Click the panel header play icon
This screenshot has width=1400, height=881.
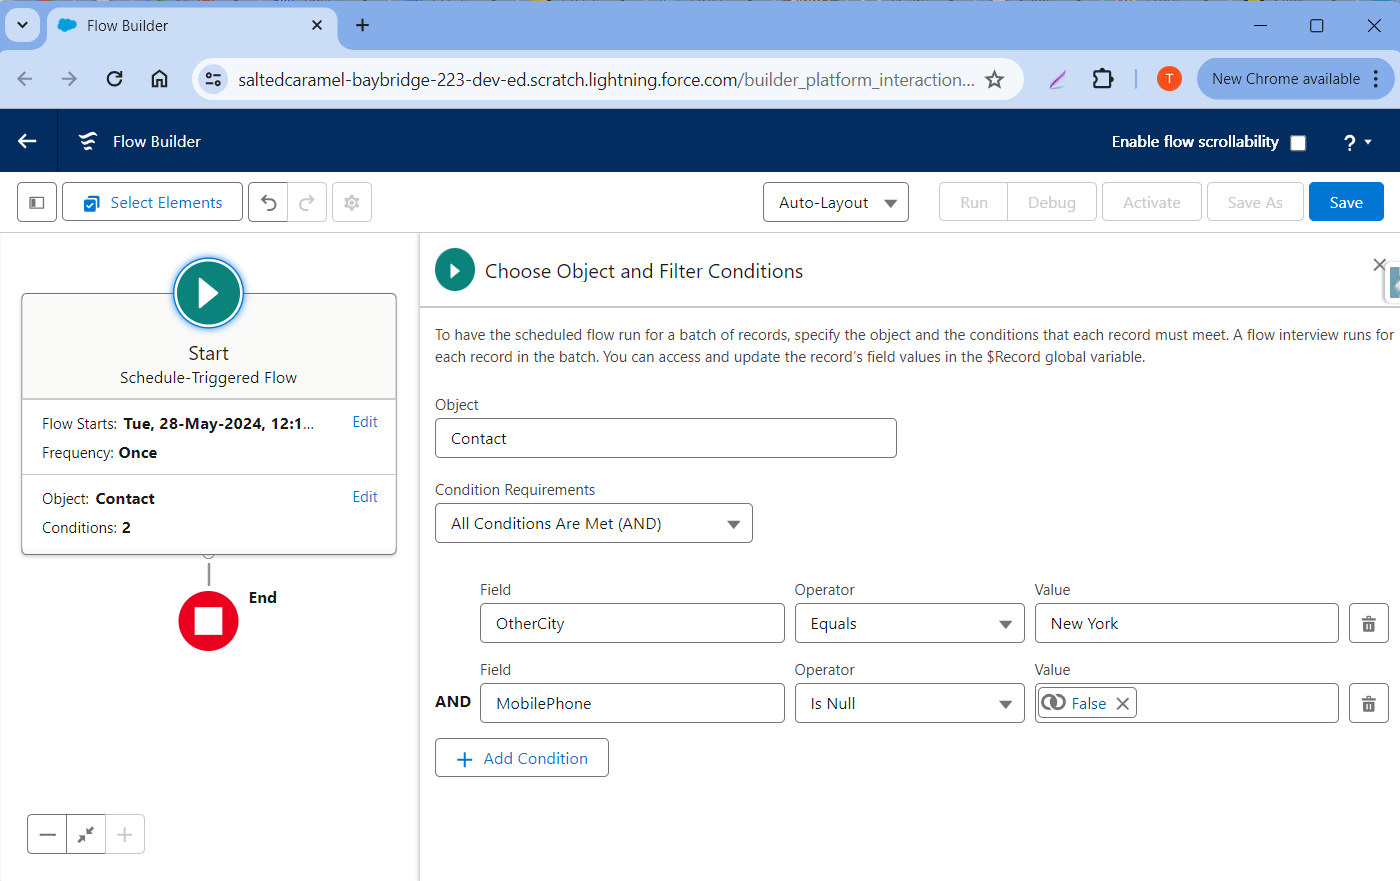(455, 270)
